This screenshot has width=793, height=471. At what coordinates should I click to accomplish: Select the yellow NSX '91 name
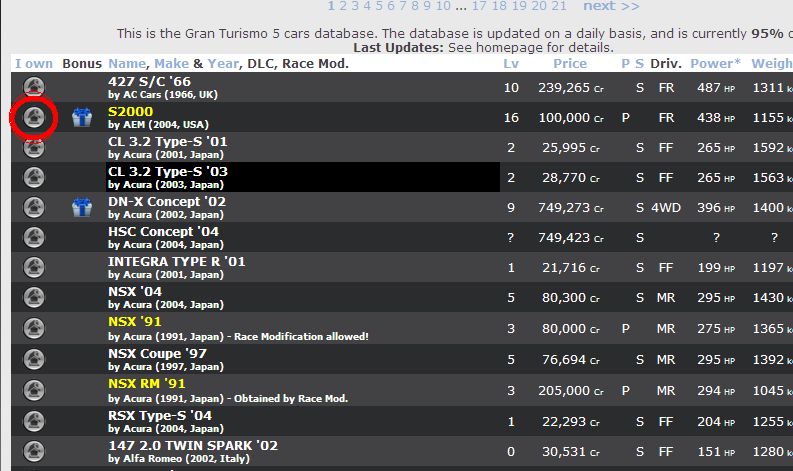(x=135, y=322)
